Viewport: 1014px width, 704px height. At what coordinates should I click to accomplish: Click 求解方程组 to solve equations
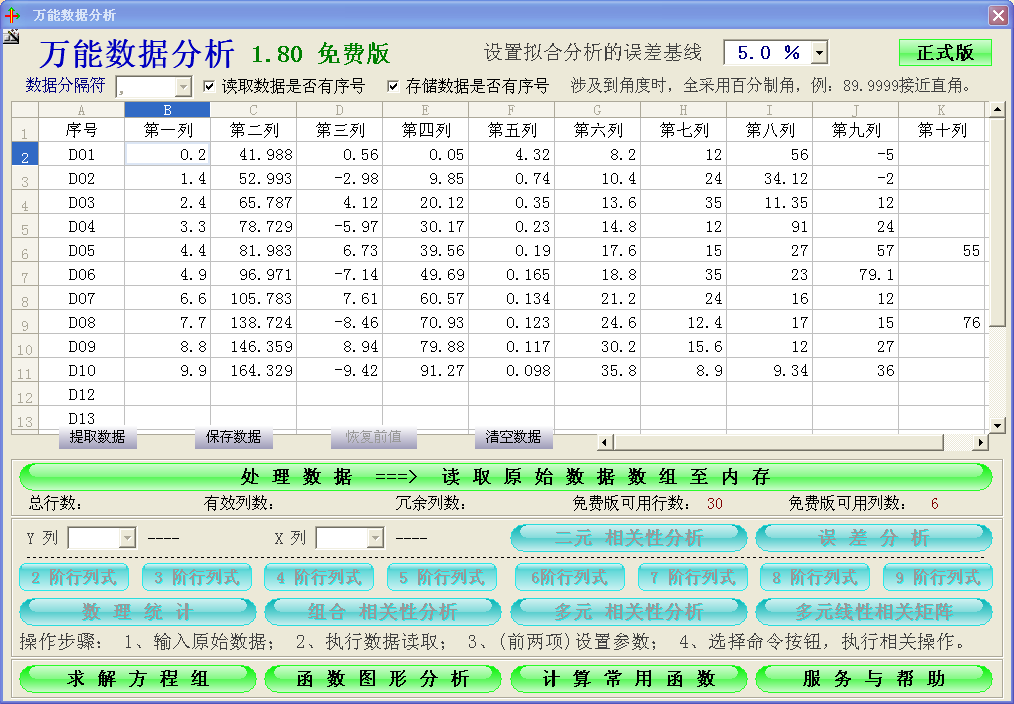[x=137, y=678]
